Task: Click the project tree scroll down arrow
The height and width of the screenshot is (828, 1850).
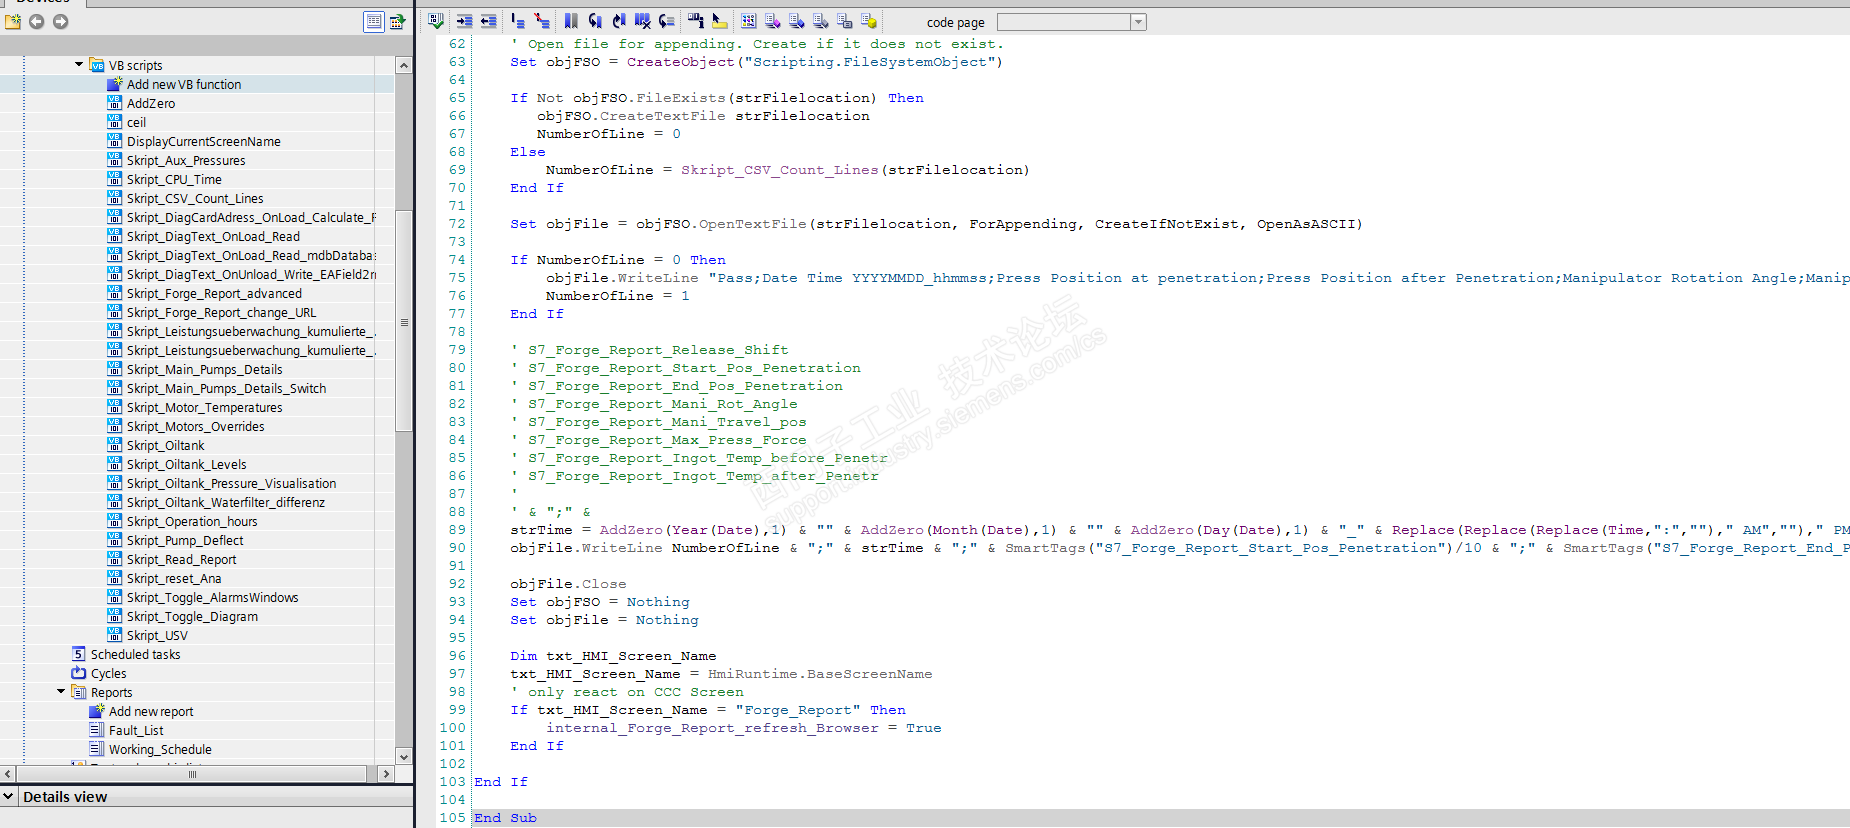Action: click(404, 757)
